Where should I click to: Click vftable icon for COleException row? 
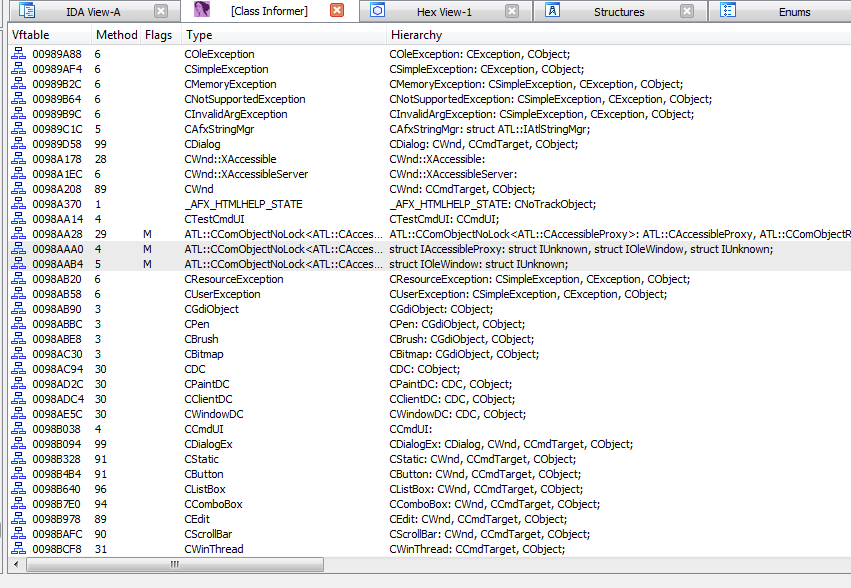pyautogui.click(x=18, y=54)
